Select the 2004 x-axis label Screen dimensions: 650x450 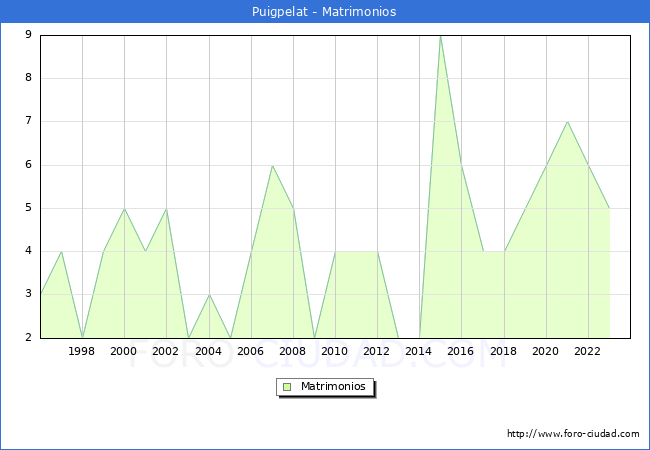(x=208, y=351)
